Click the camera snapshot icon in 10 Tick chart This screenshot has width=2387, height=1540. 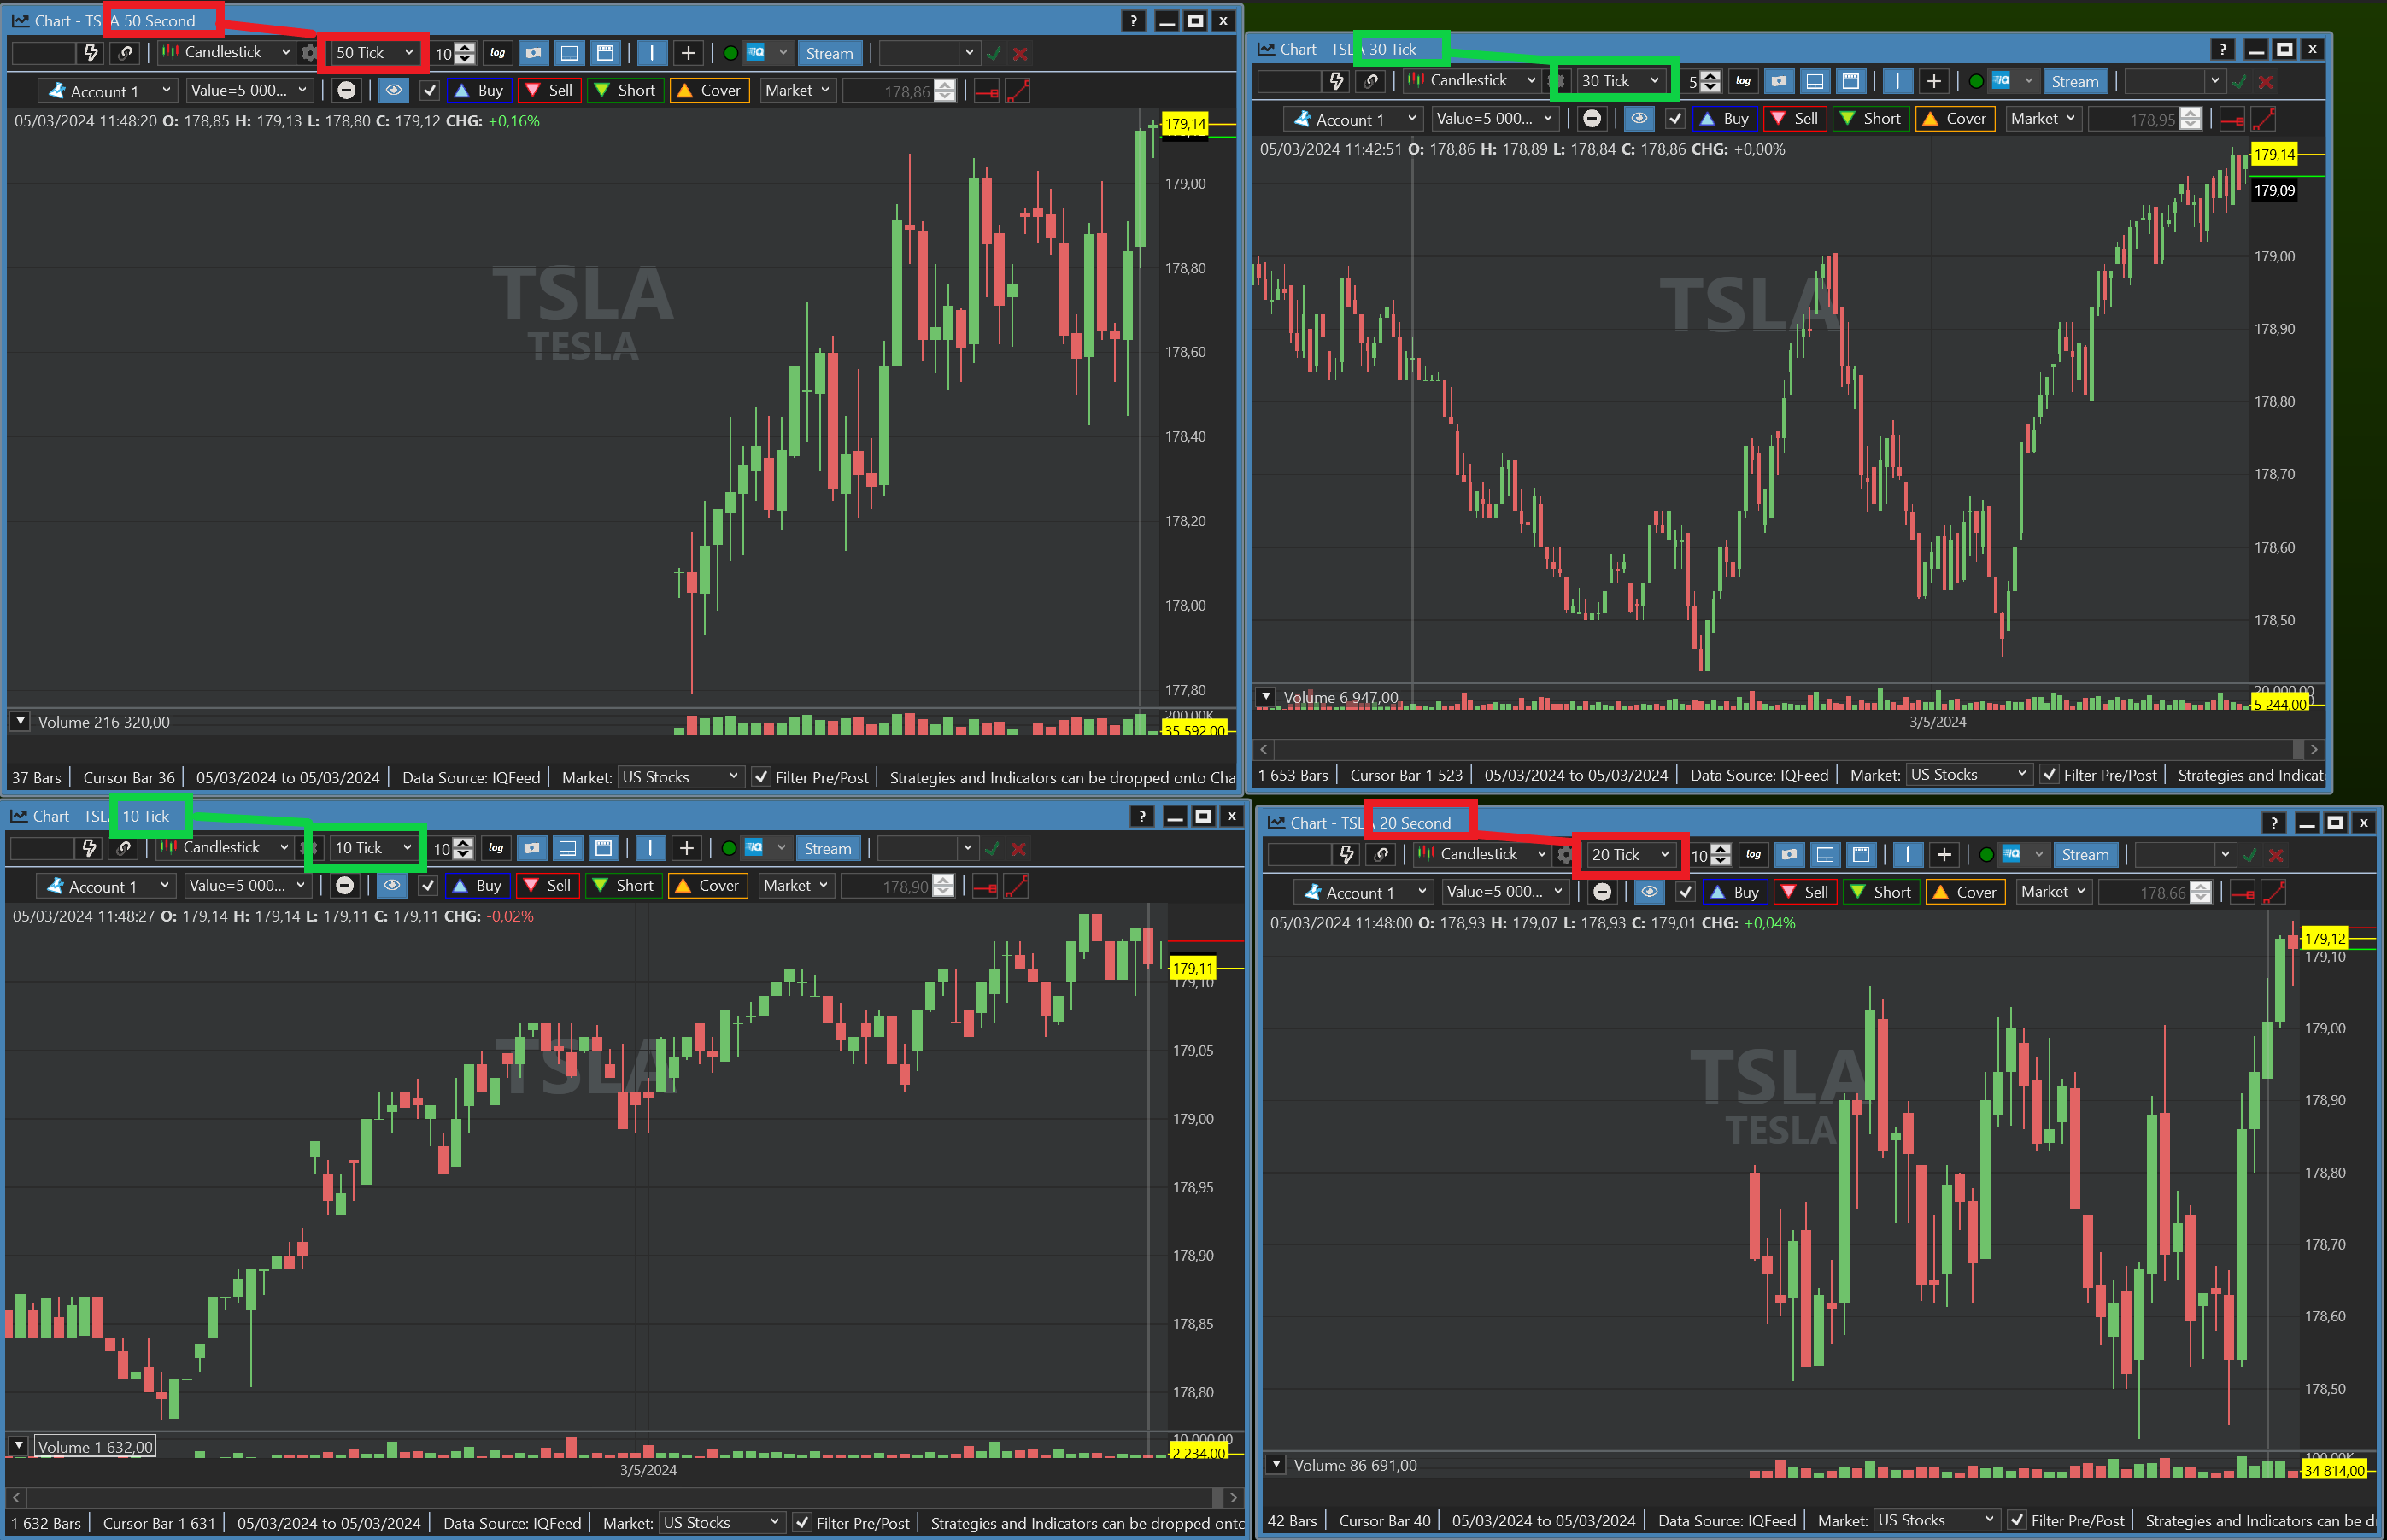click(532, 848)
